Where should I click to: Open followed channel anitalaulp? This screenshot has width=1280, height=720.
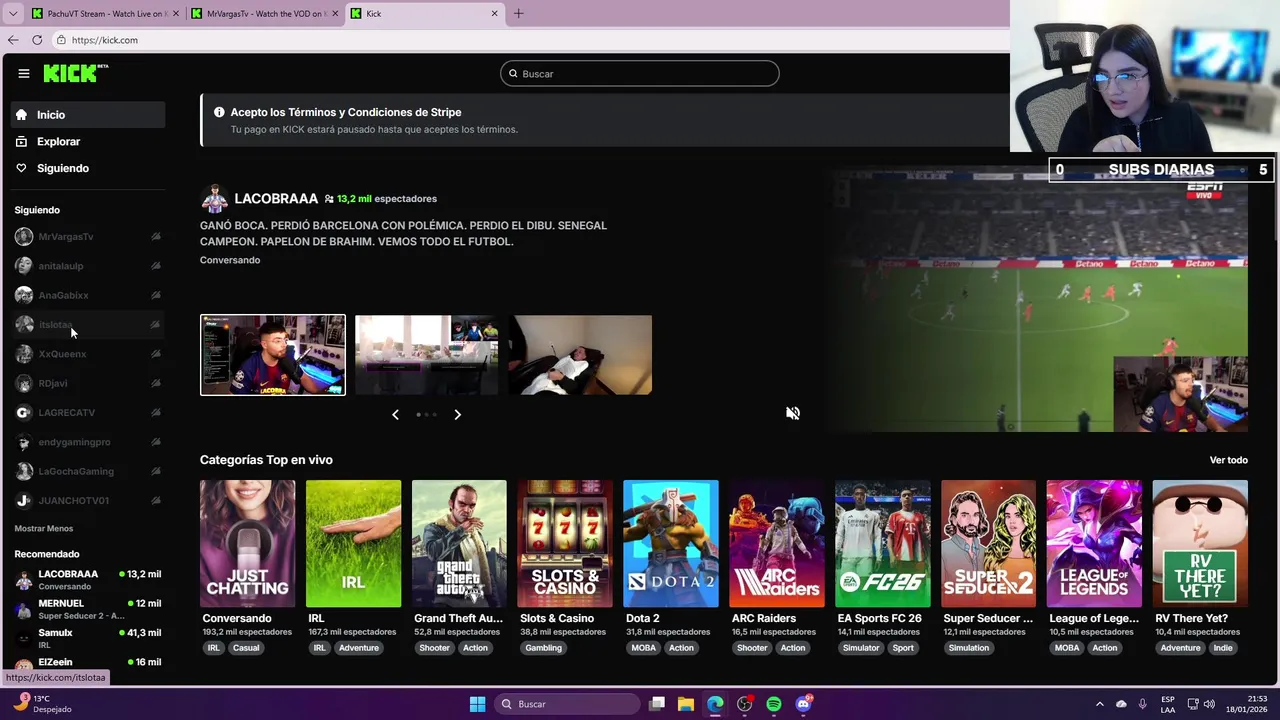coord(88,266)
